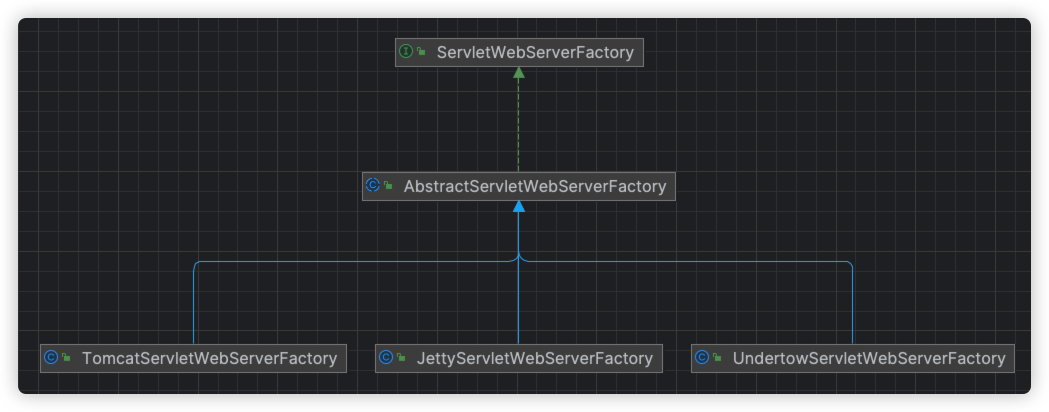This screenshot has height=412, width=1049.
Task: Click the class icon on UndertowServletWebServerFactory
Action: tap(701, 358)
